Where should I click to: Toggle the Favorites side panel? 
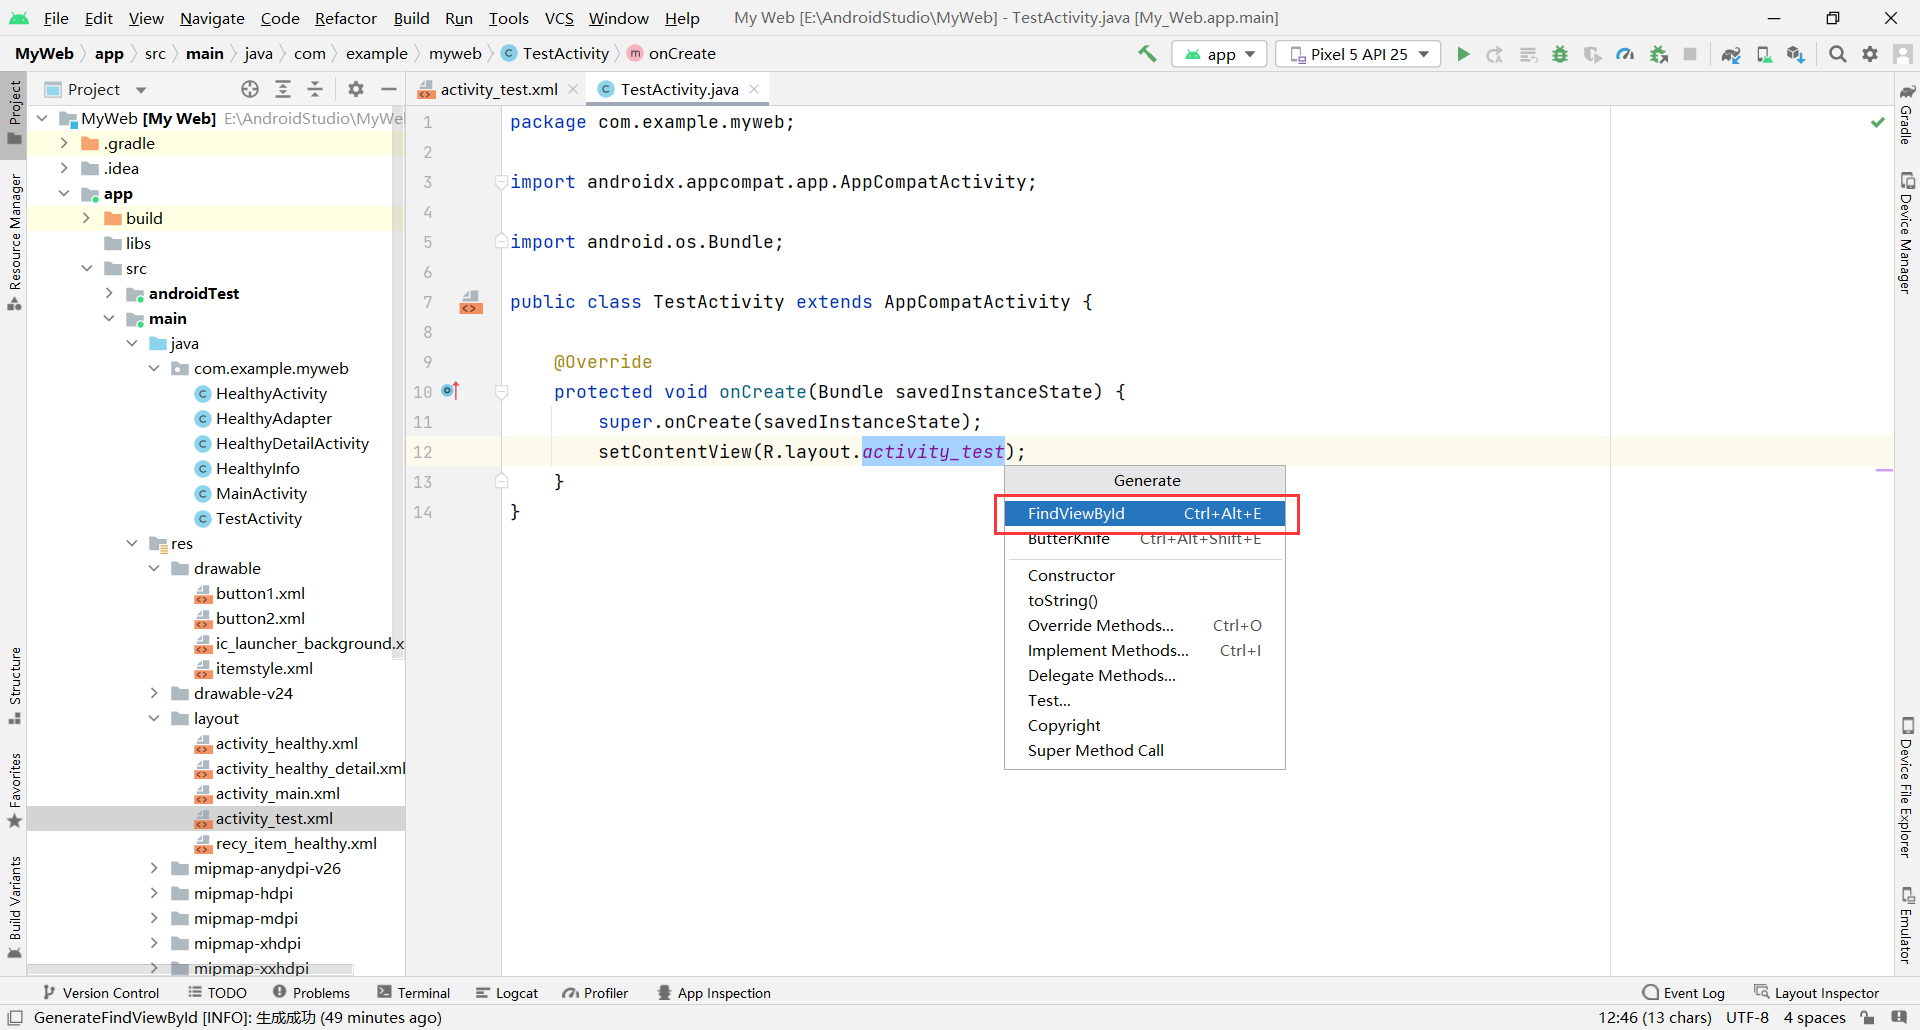[14, 791]
